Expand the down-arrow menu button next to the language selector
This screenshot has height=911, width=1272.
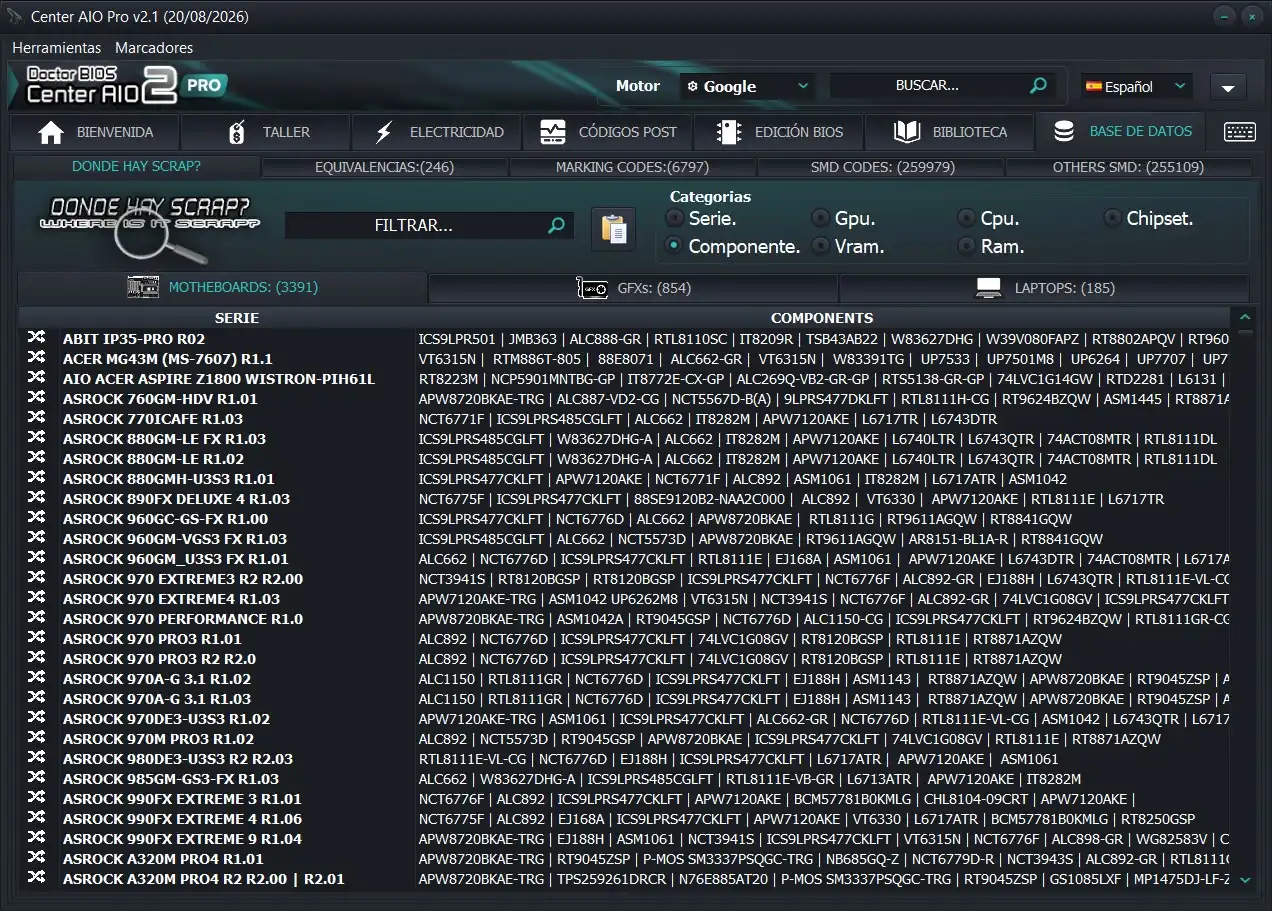coord(1228,88)
